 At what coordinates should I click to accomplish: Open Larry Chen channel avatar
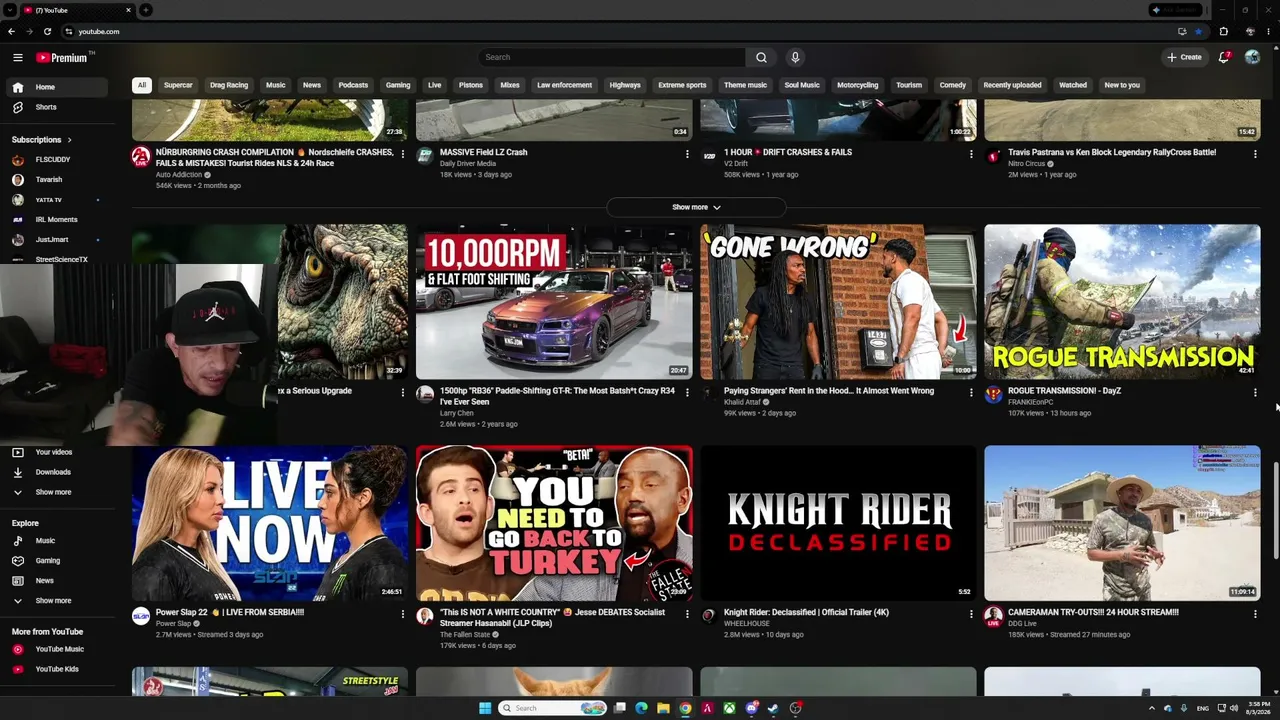pyautogui.click(x=425, y=395)
